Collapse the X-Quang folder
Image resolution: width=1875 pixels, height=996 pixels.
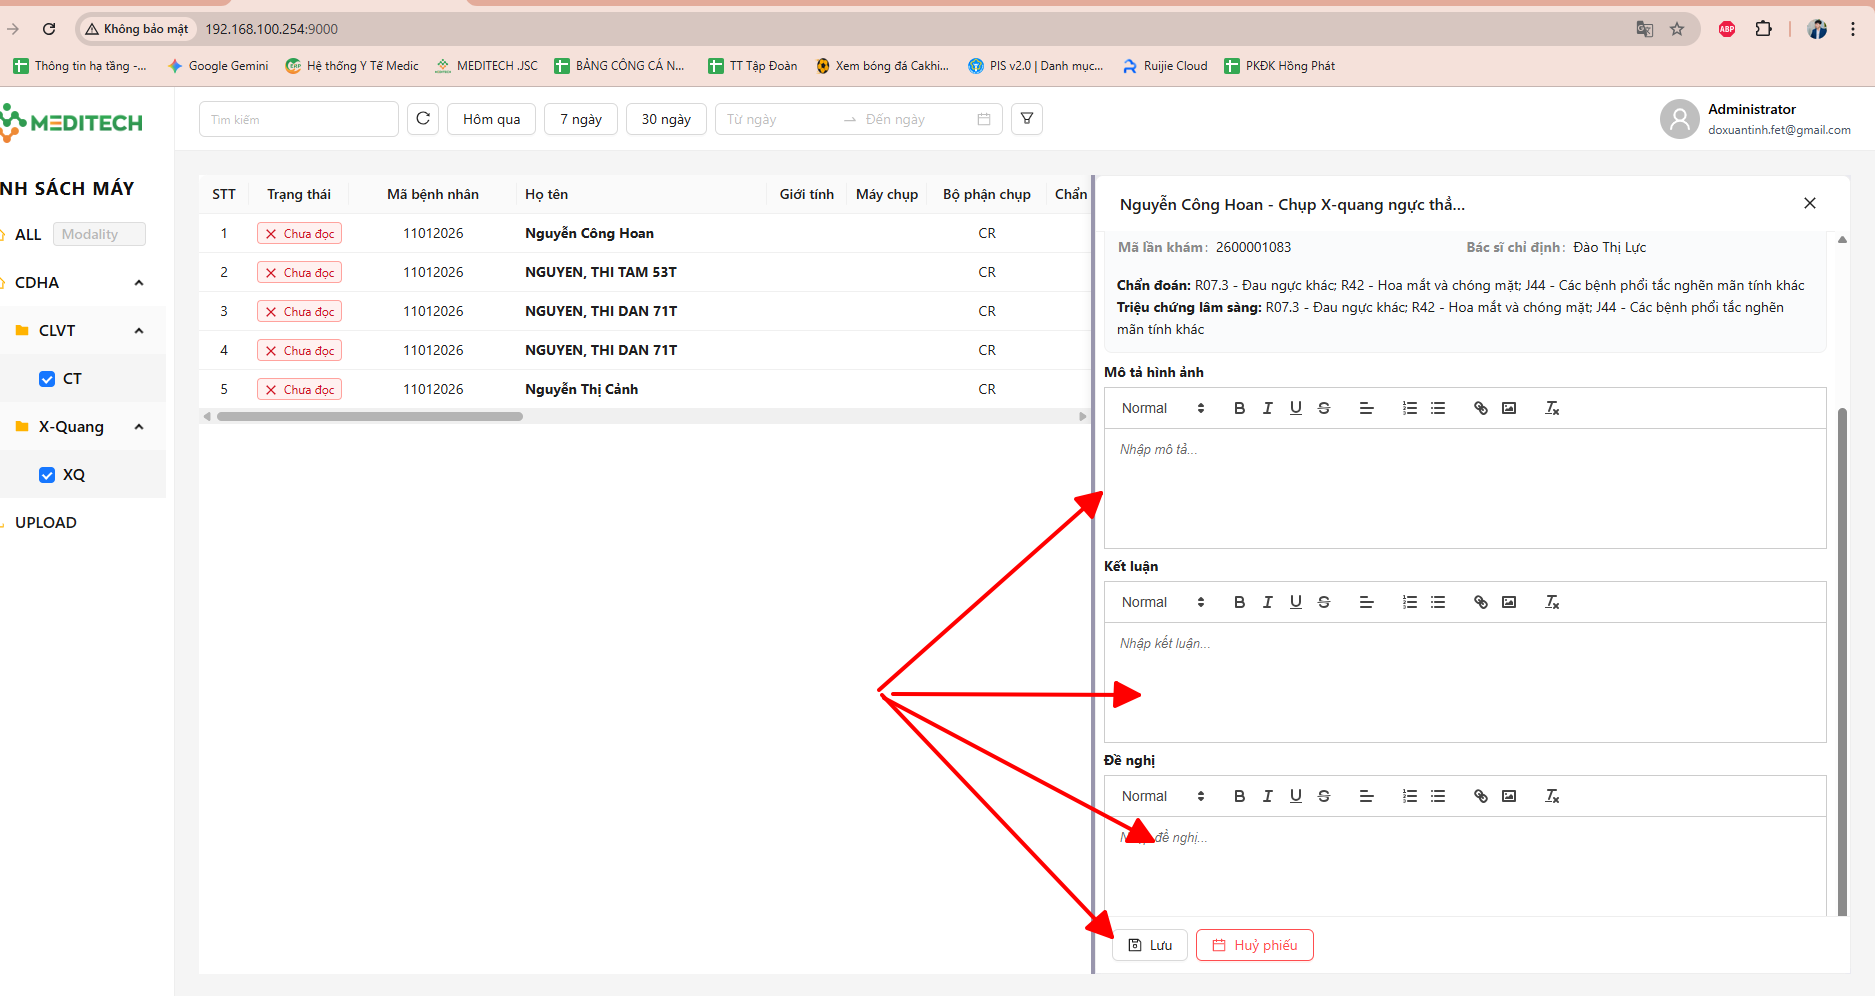139,427
